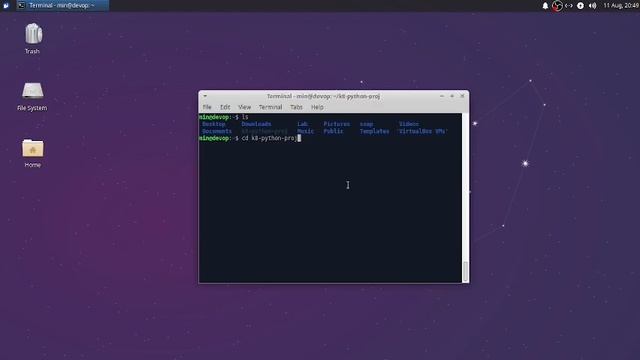Viewport: 640px width, 360px height.
Task: Click the 'Downloads' directory name in ls output
Action: coord(256,124)
